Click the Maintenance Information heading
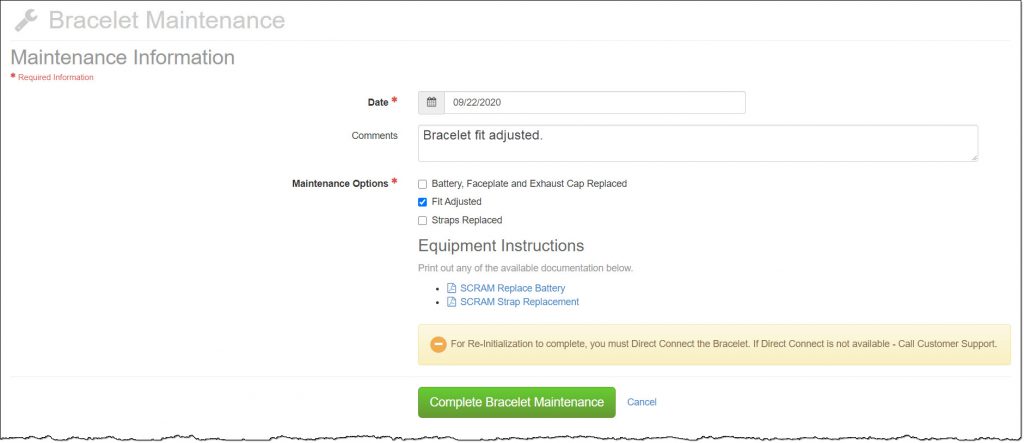Screen dimensions: 1024x443 (122, 57)
